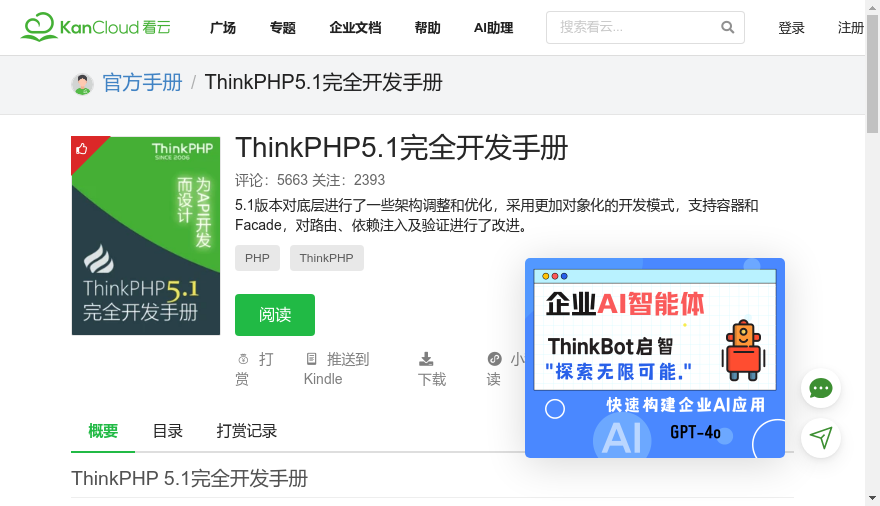Click the paper plane feedback icon
The image size is (880, 506).
(821, 437)
